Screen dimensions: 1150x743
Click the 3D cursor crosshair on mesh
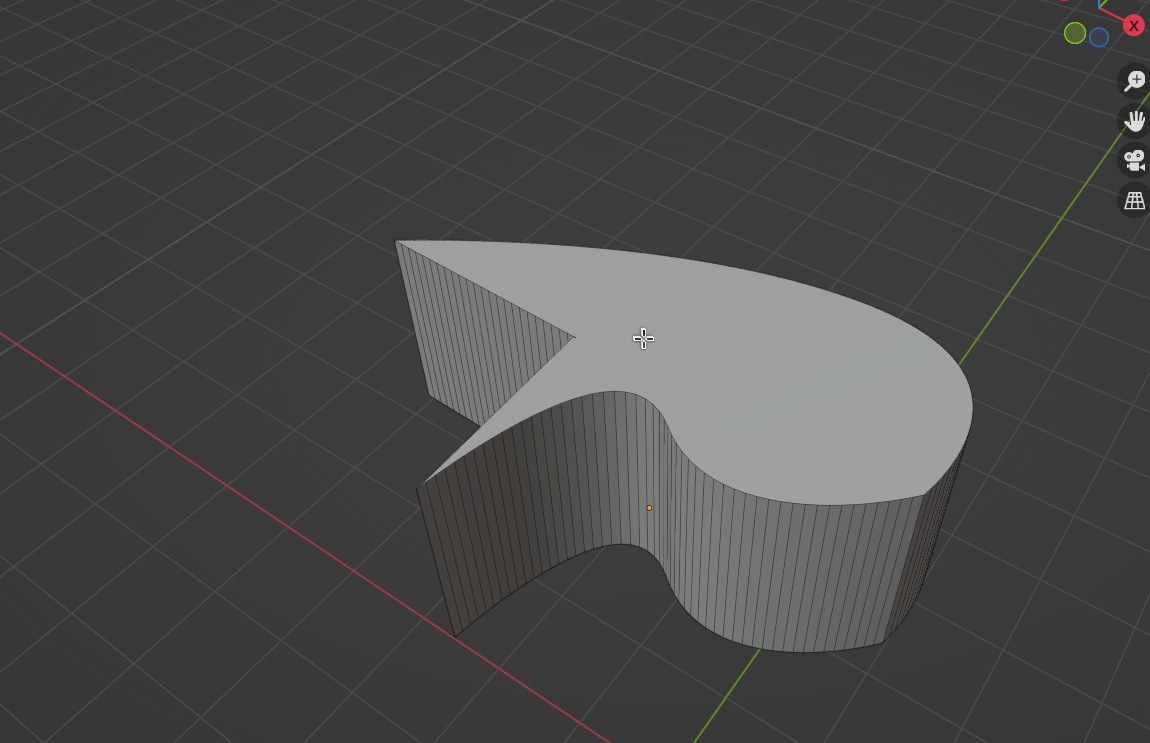(x=643, y=338)
